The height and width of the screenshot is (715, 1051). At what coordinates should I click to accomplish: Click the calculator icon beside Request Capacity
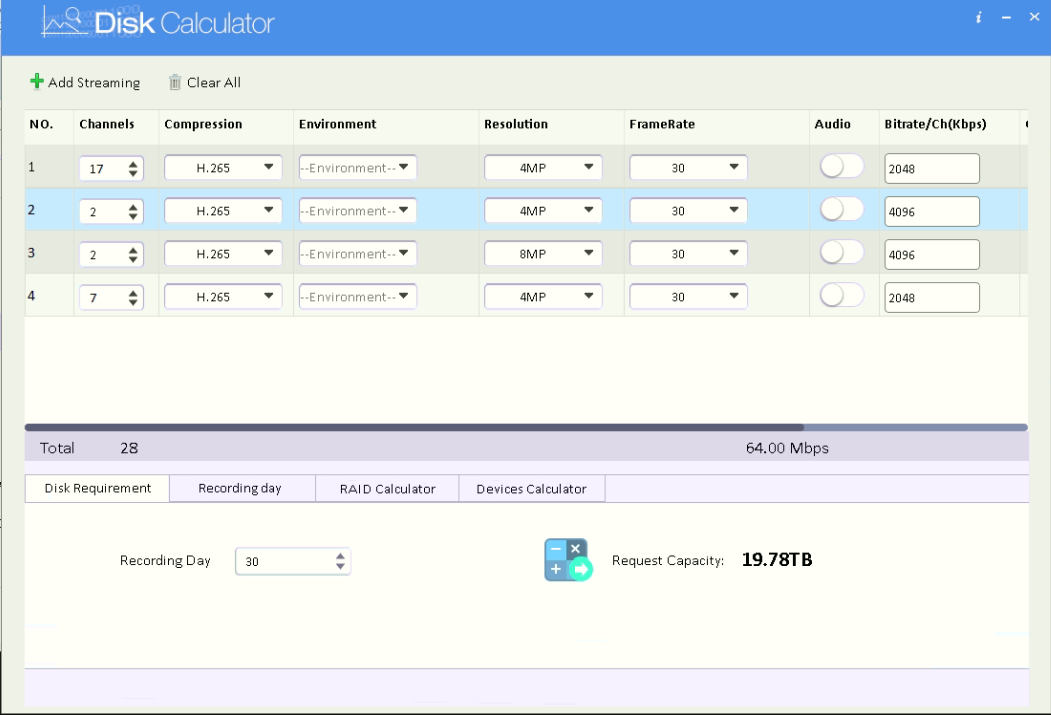568,560
